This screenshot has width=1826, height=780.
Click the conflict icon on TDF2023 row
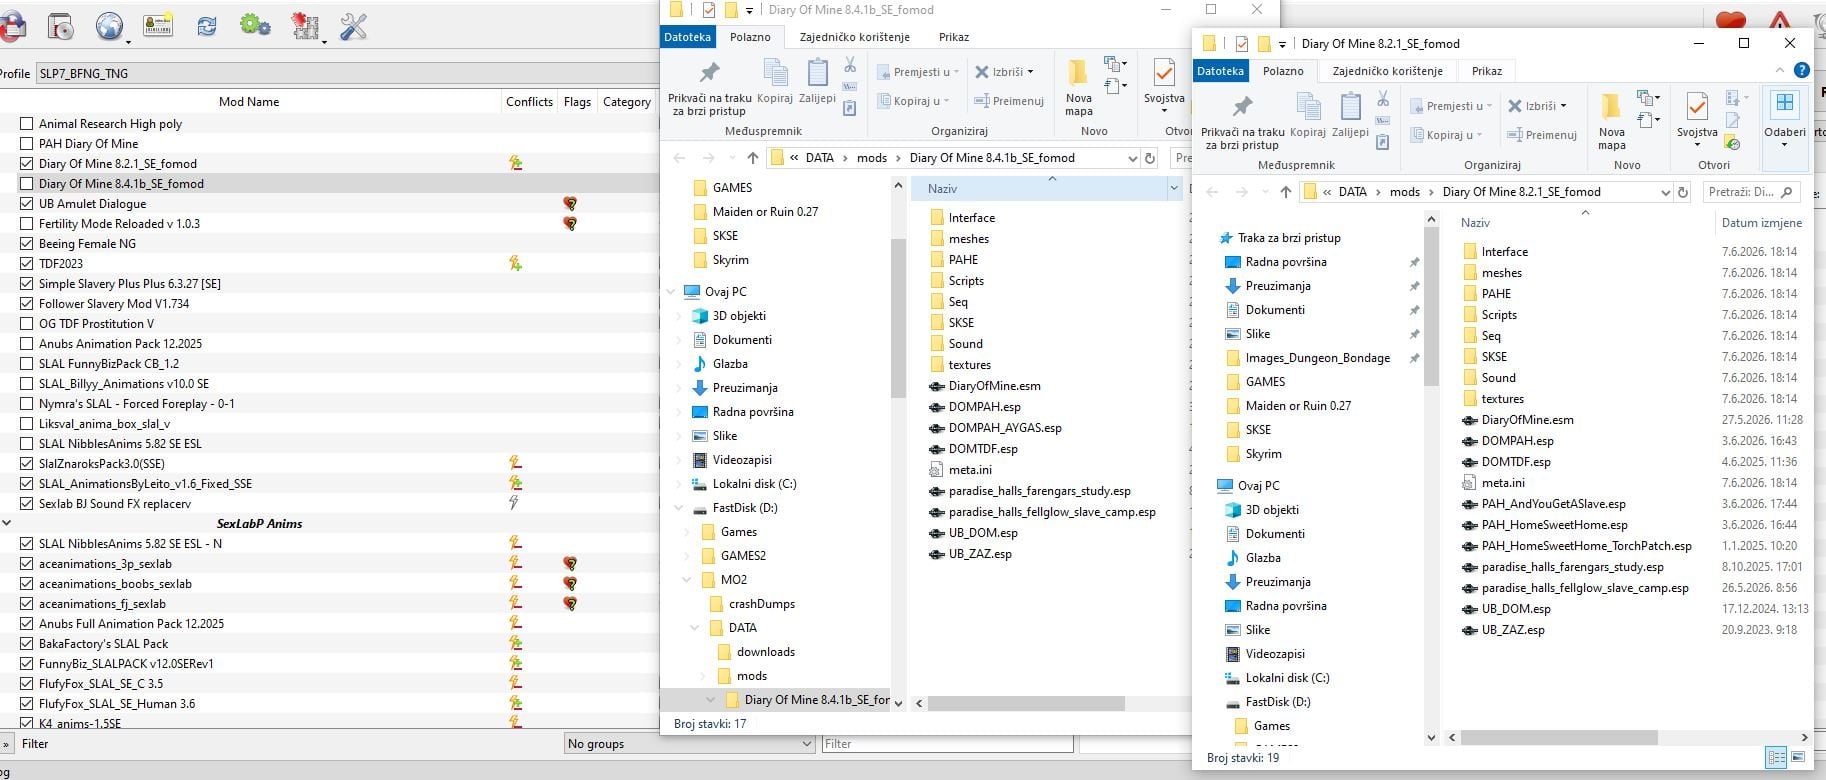click(515, 263)
